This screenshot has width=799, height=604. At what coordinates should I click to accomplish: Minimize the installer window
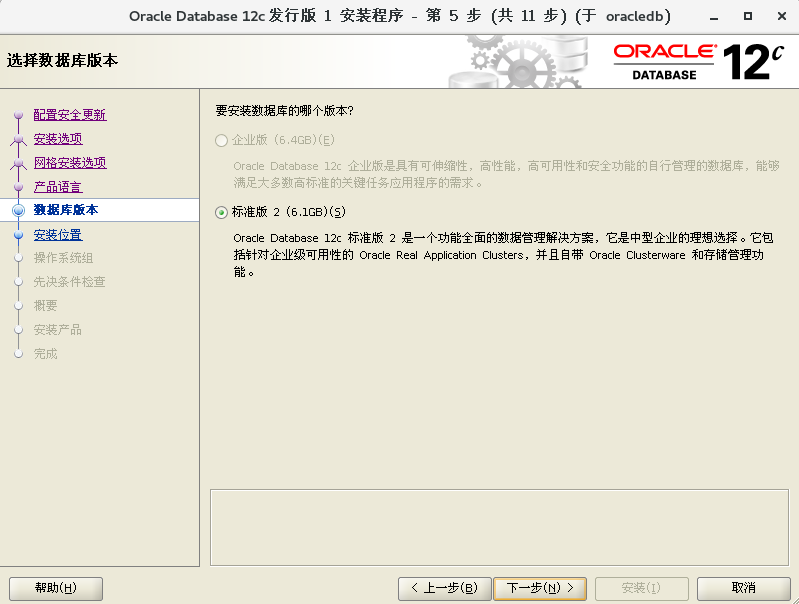tap(714, 17)
